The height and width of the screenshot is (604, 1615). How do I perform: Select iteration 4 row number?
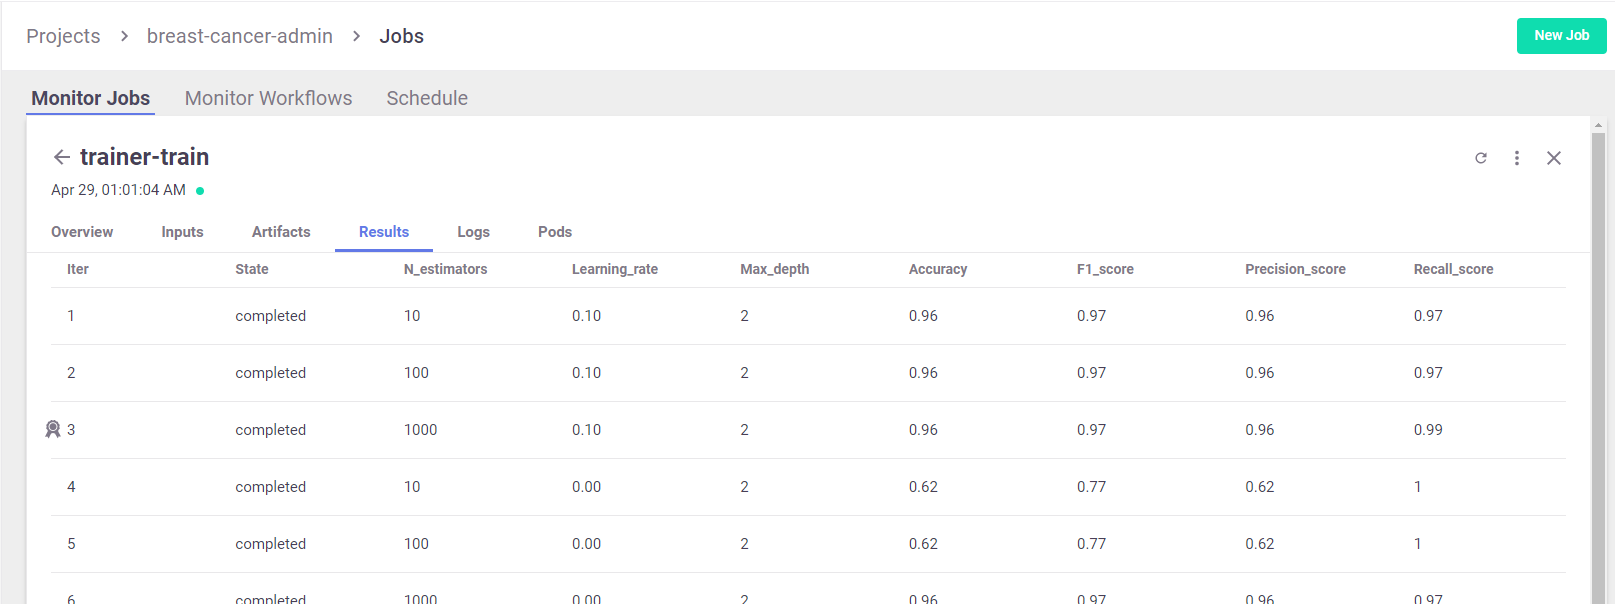71,487
